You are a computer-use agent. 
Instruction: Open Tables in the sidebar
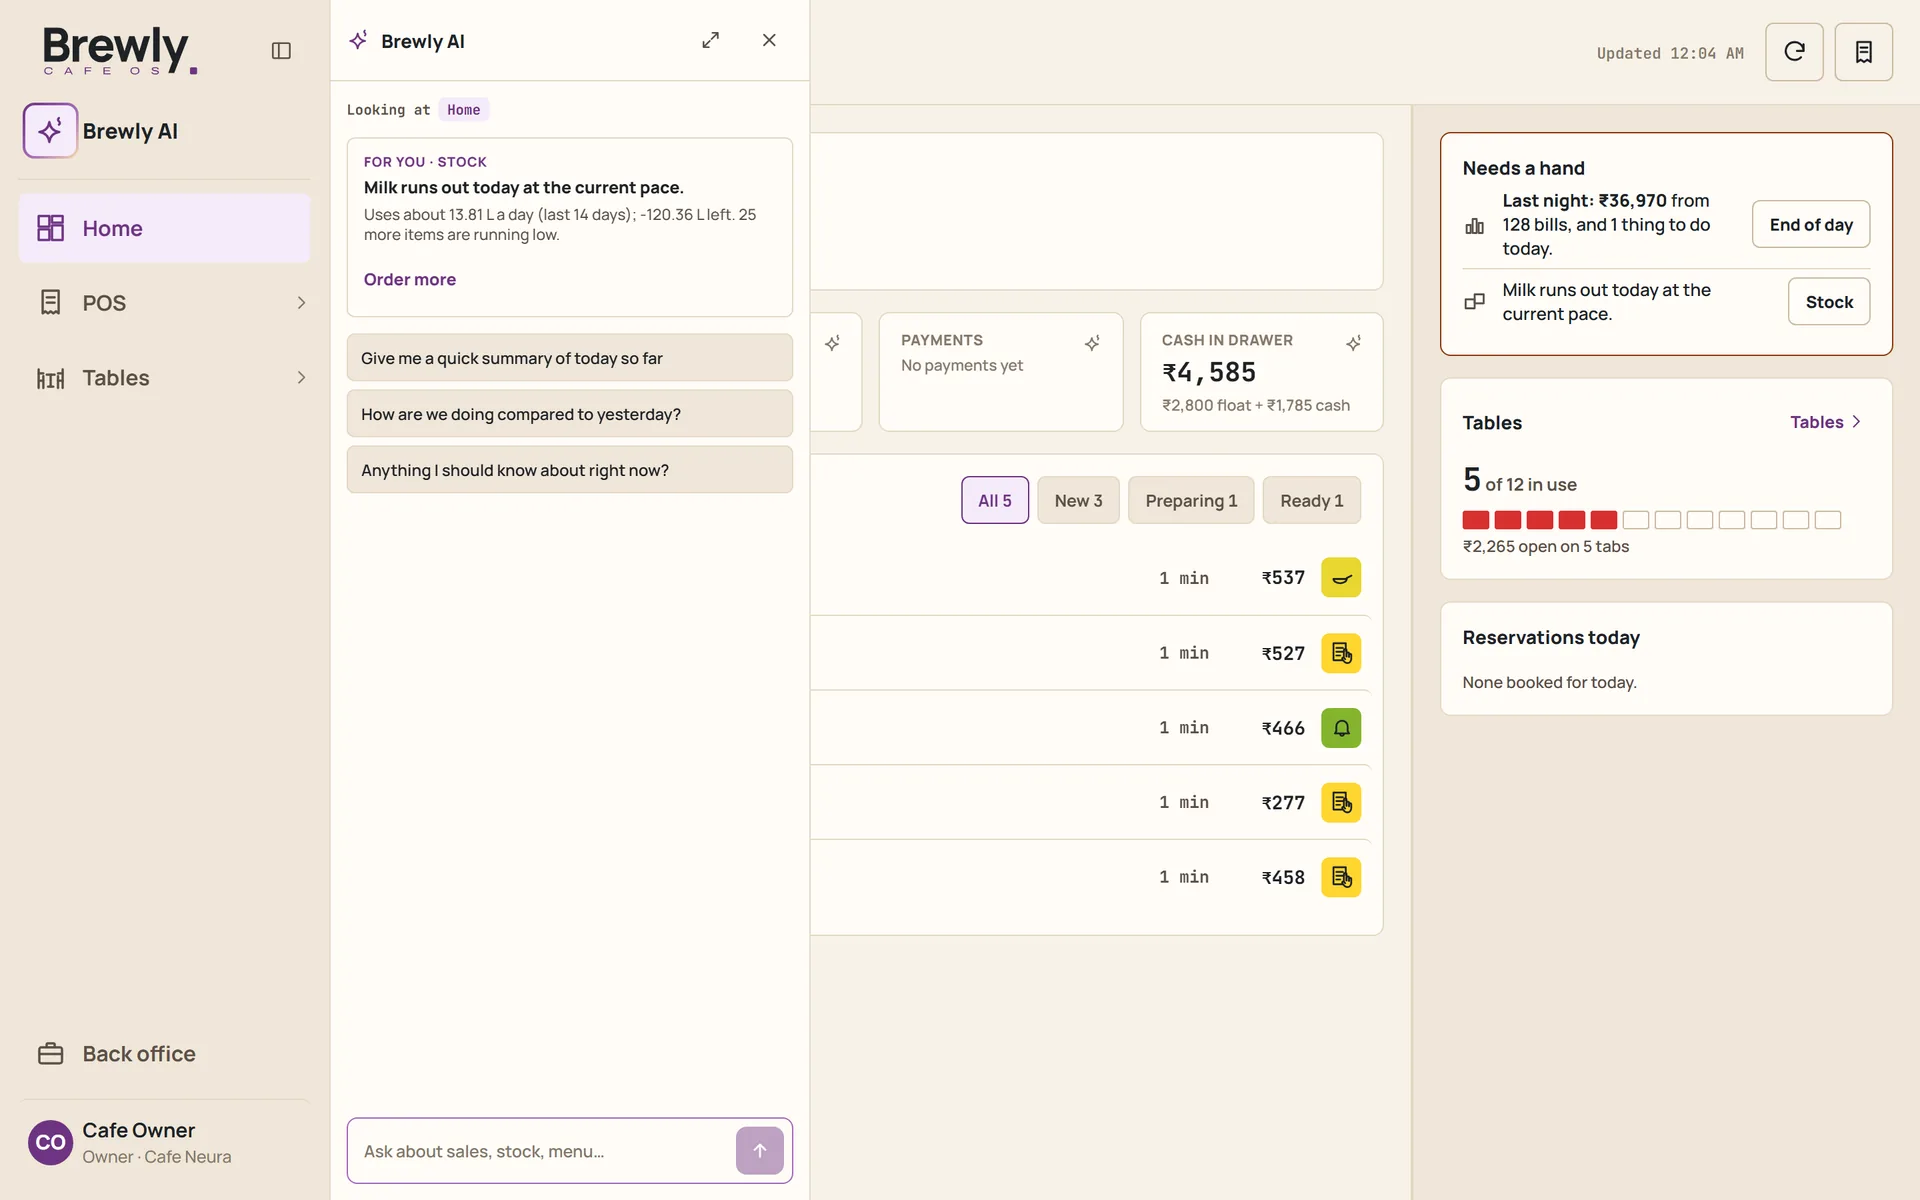point(164,378)
